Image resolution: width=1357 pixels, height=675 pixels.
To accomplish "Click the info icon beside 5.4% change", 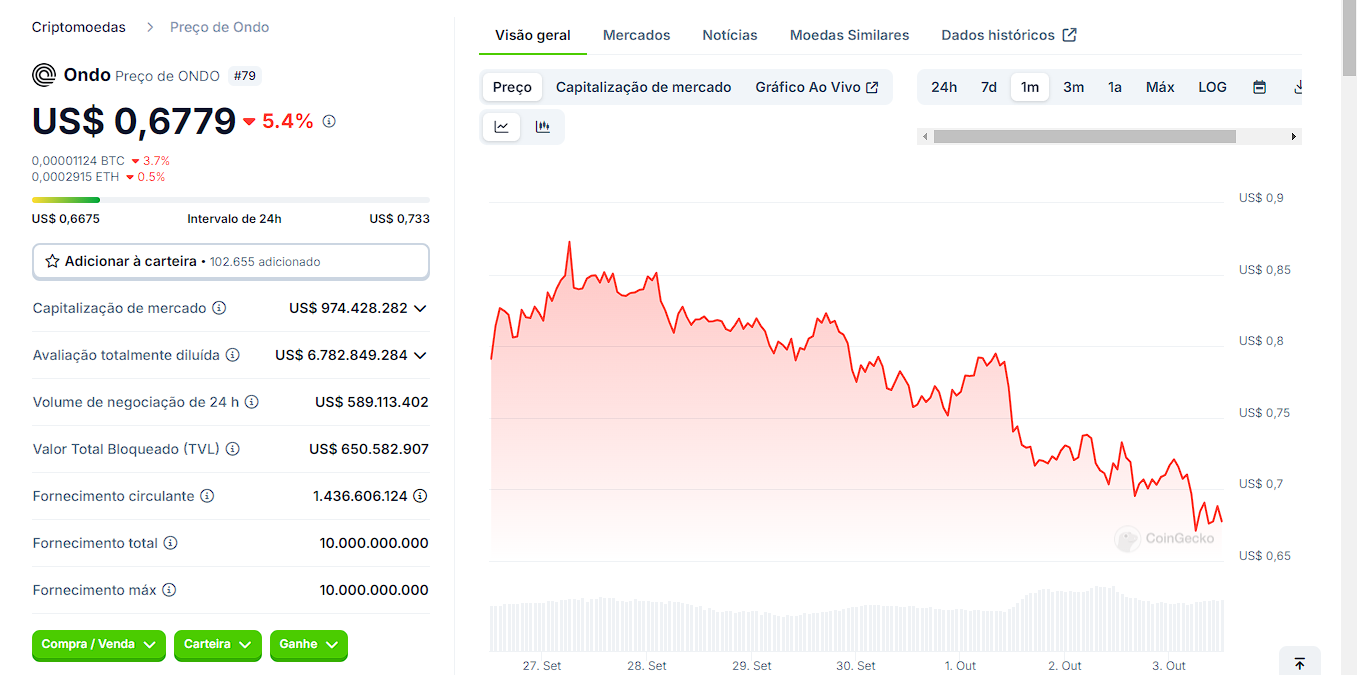I will [x=329, y=121].
